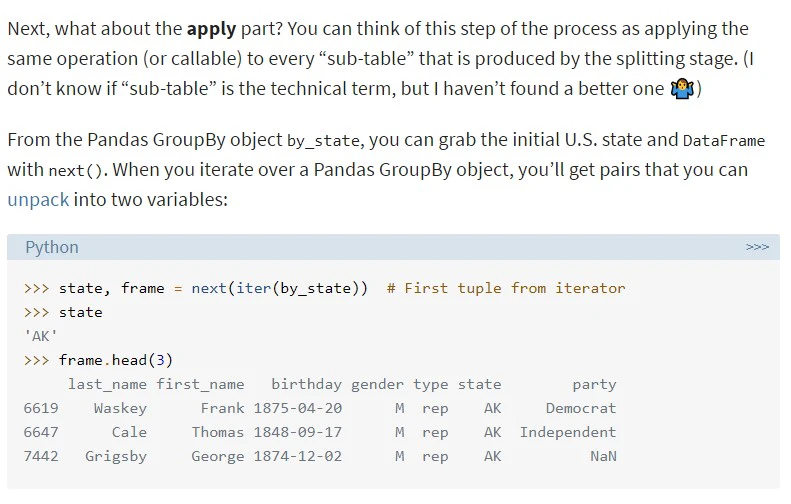This screenshot has height=504, width=791.
Task: Select the by_state inline code
Action: (323, 140)
